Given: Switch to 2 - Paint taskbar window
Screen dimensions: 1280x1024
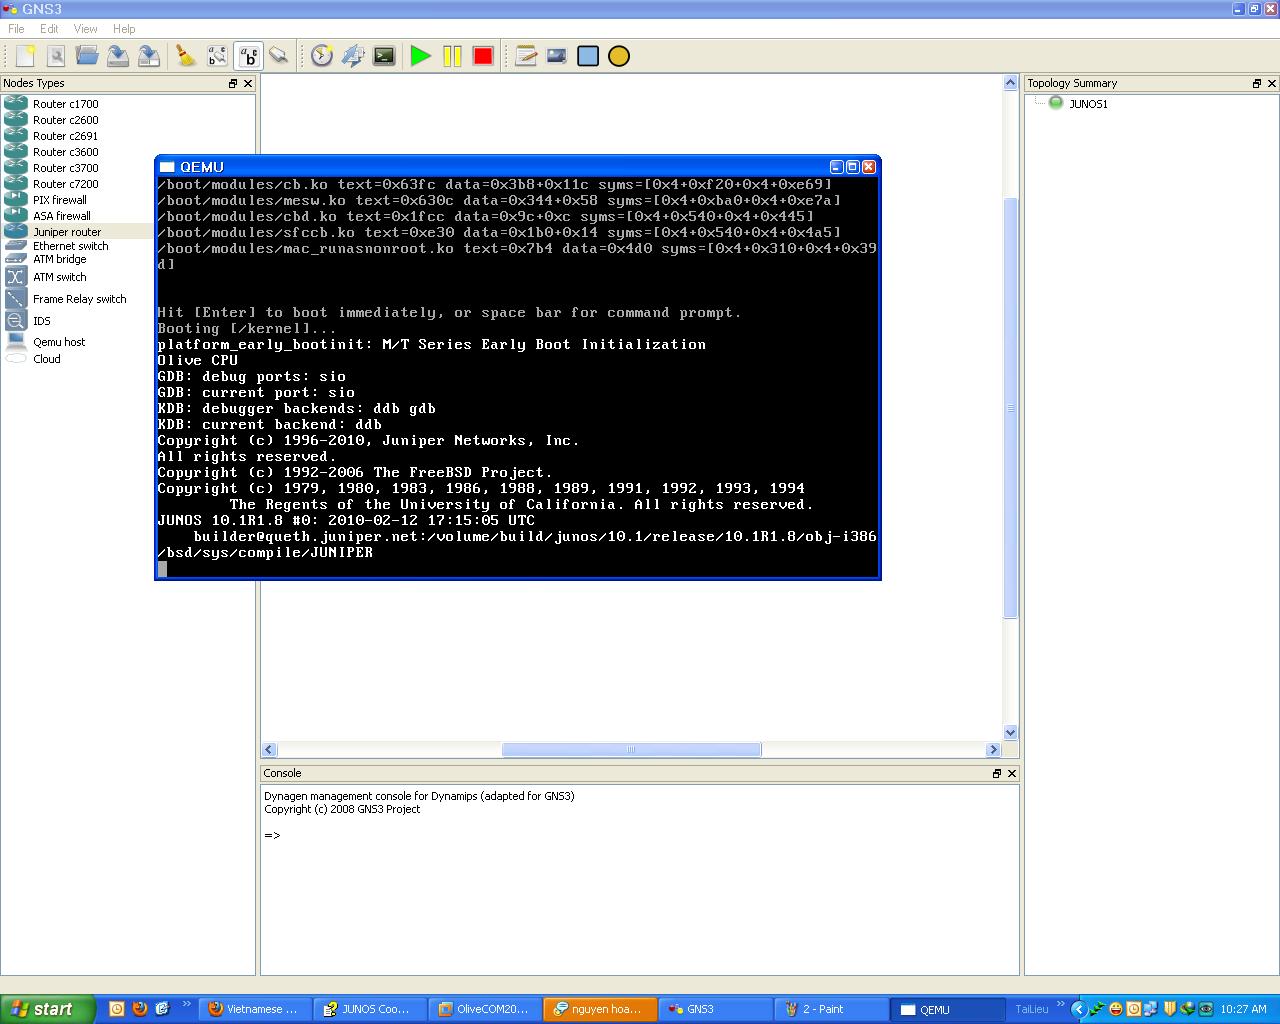Looking at the screenshot, I should [x=830, y=1010].
